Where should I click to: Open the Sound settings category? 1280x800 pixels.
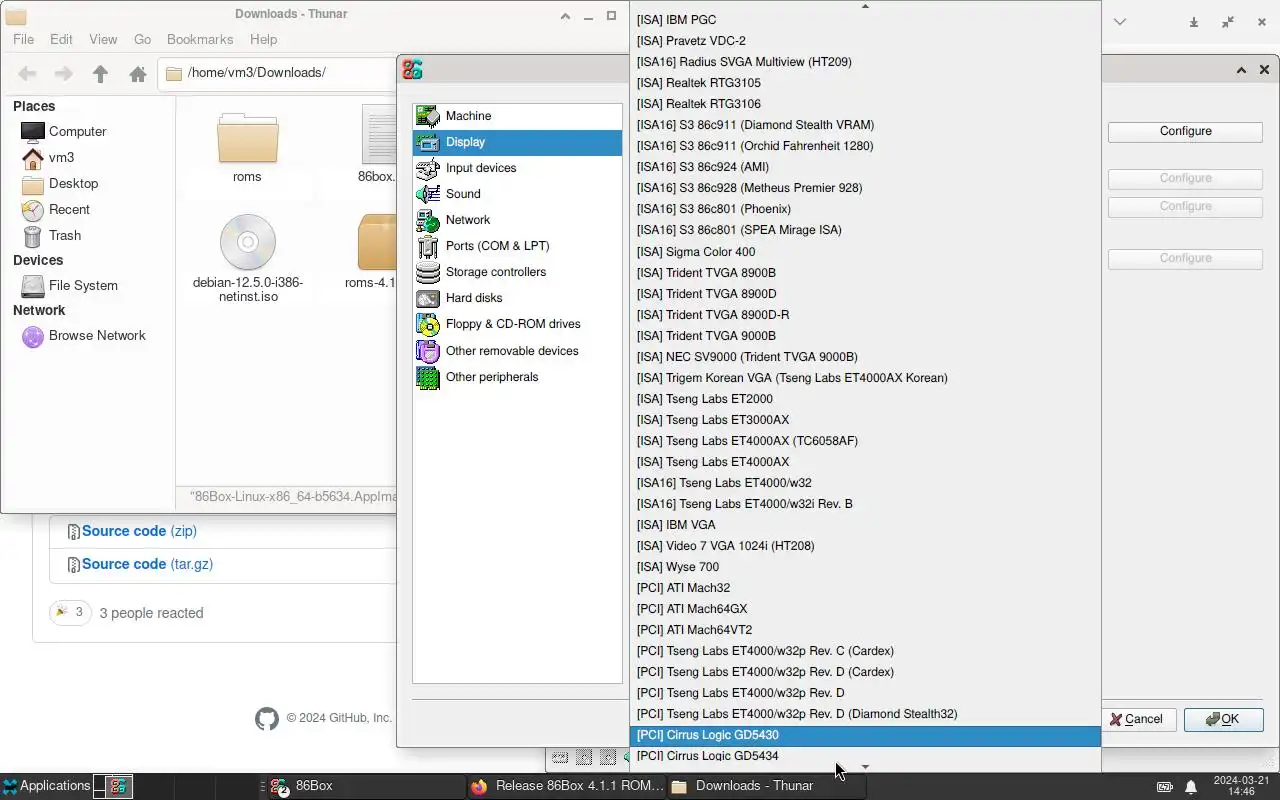(517, 194)
